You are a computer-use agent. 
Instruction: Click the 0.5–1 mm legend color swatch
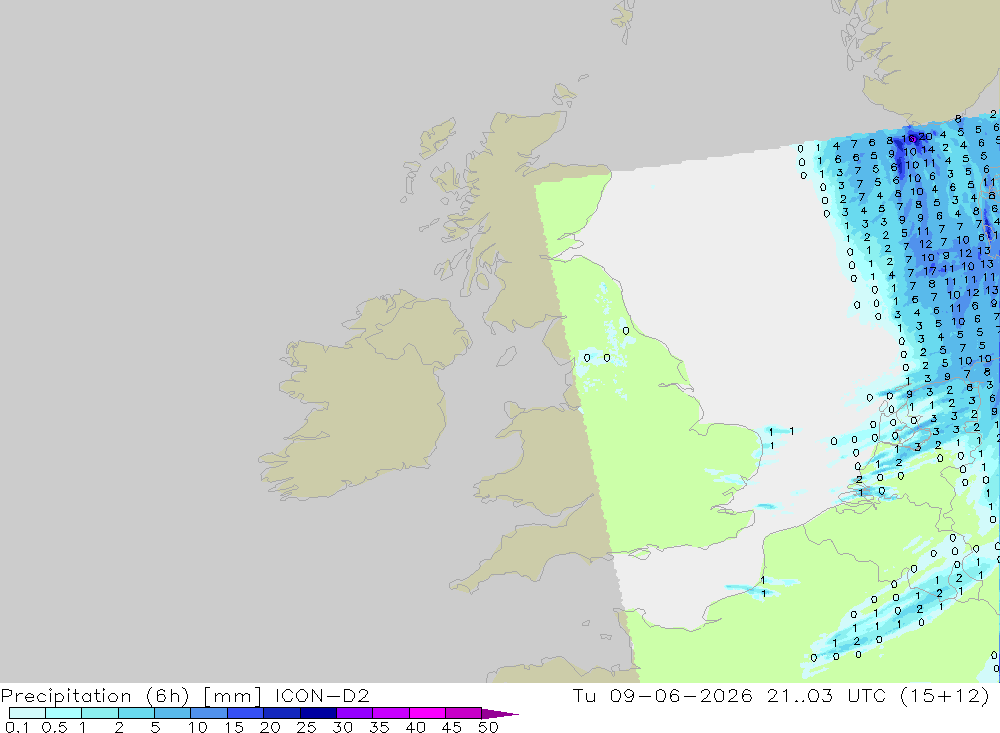[64, 713]
